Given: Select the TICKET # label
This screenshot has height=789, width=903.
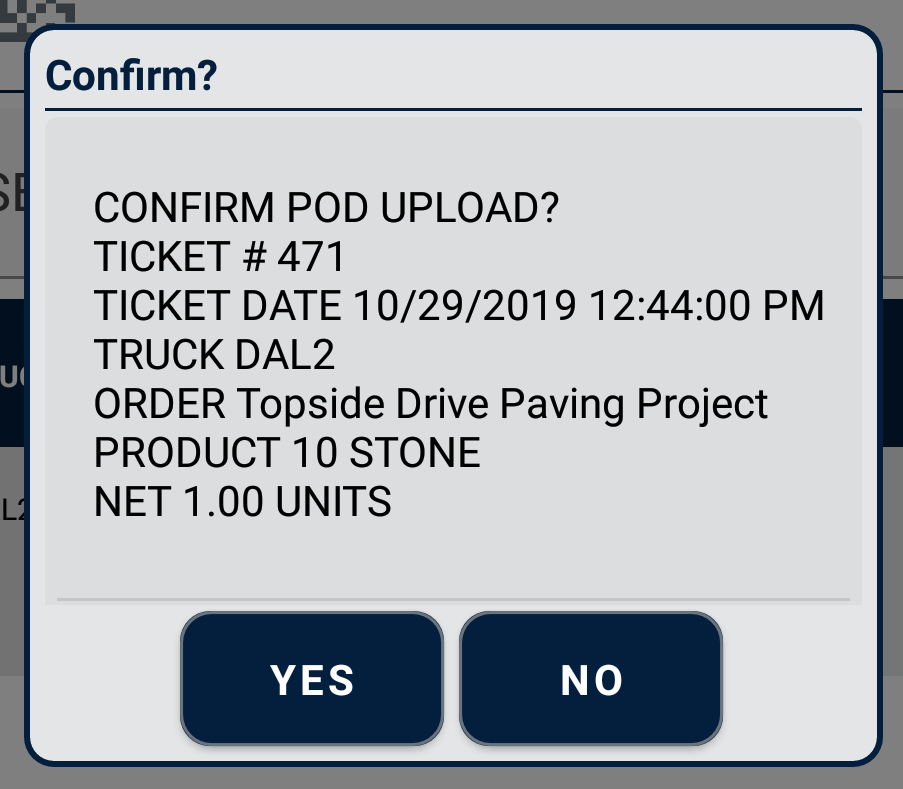Looking at the screenshot, I should [178, 258].
